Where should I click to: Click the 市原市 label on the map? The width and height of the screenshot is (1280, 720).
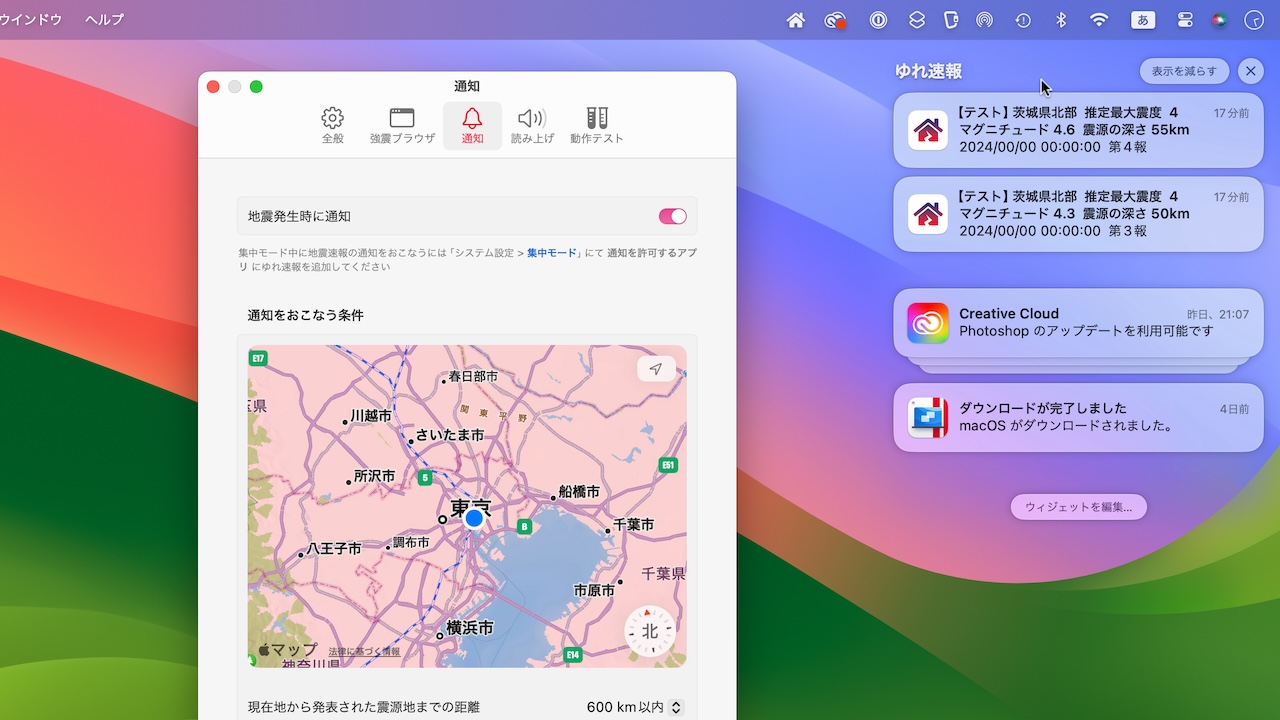coord(594,591)
